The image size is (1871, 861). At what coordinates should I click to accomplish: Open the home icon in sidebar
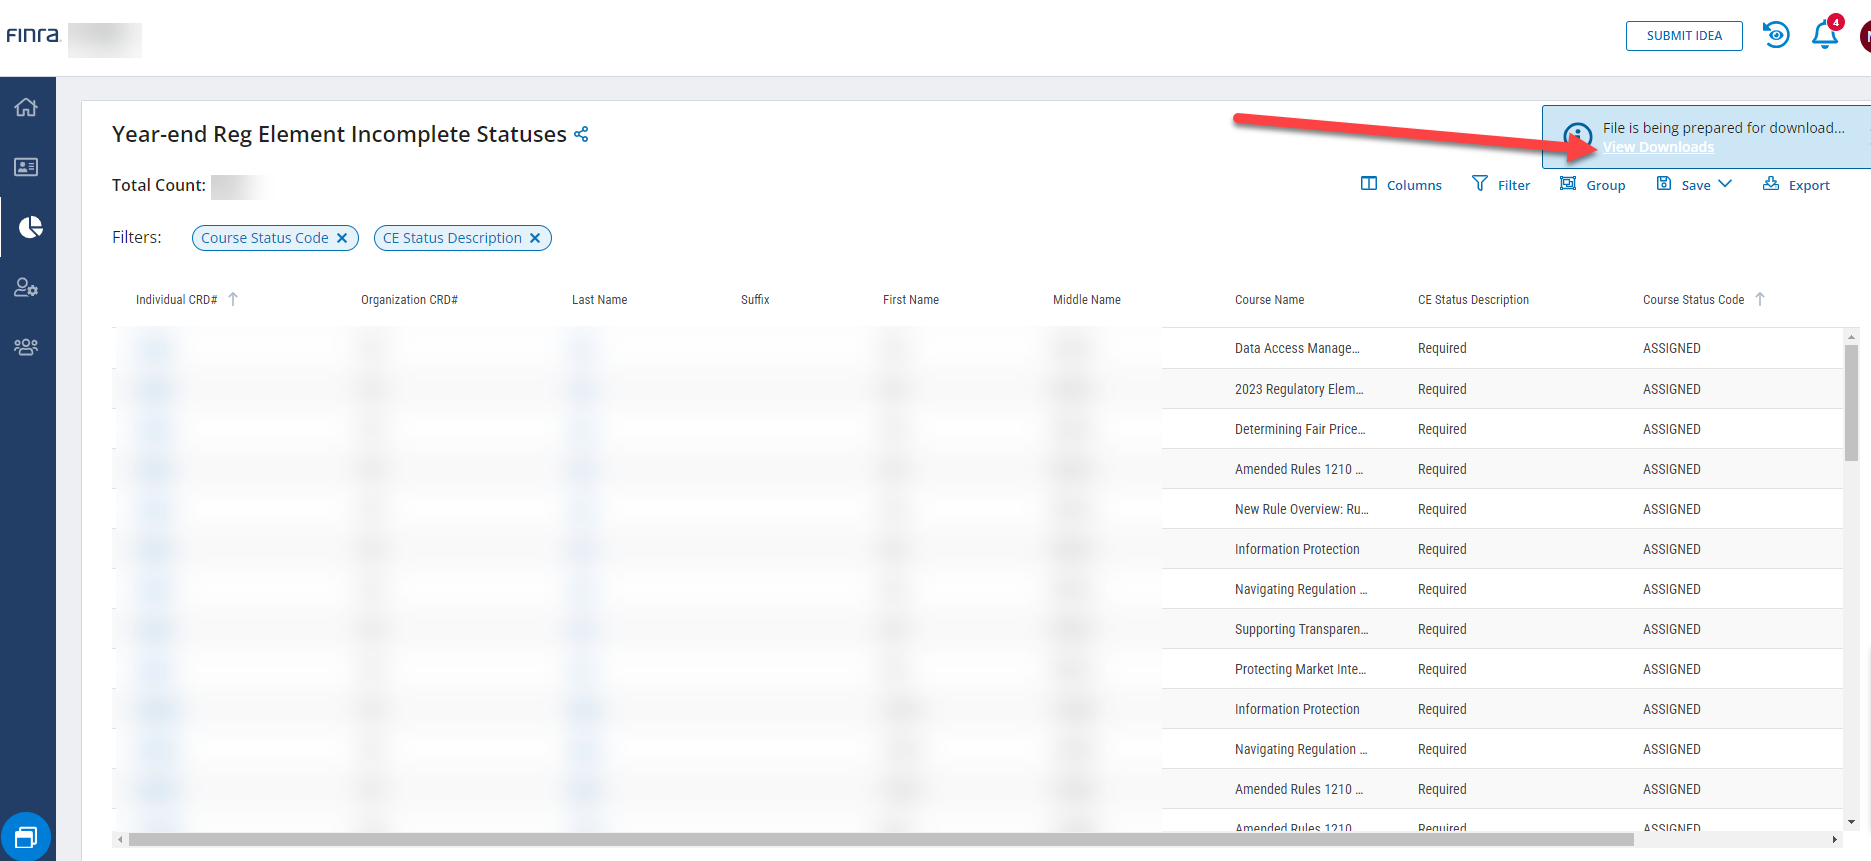(x=26, y=107)
